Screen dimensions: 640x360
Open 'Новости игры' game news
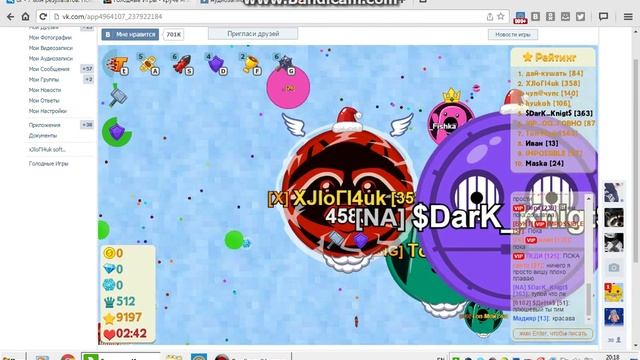(x=513, y=35)
